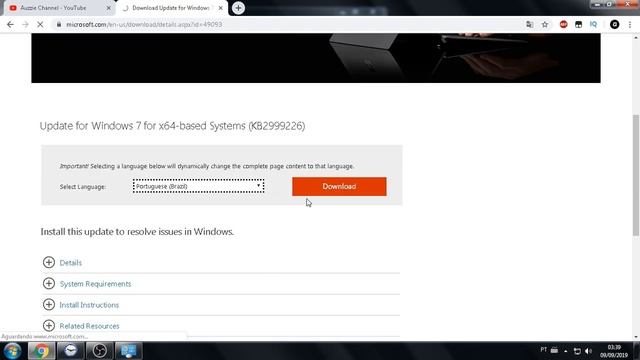640x360 pixels.
Task: Open the IQ extension icon
Action: (x=593, y=24)
